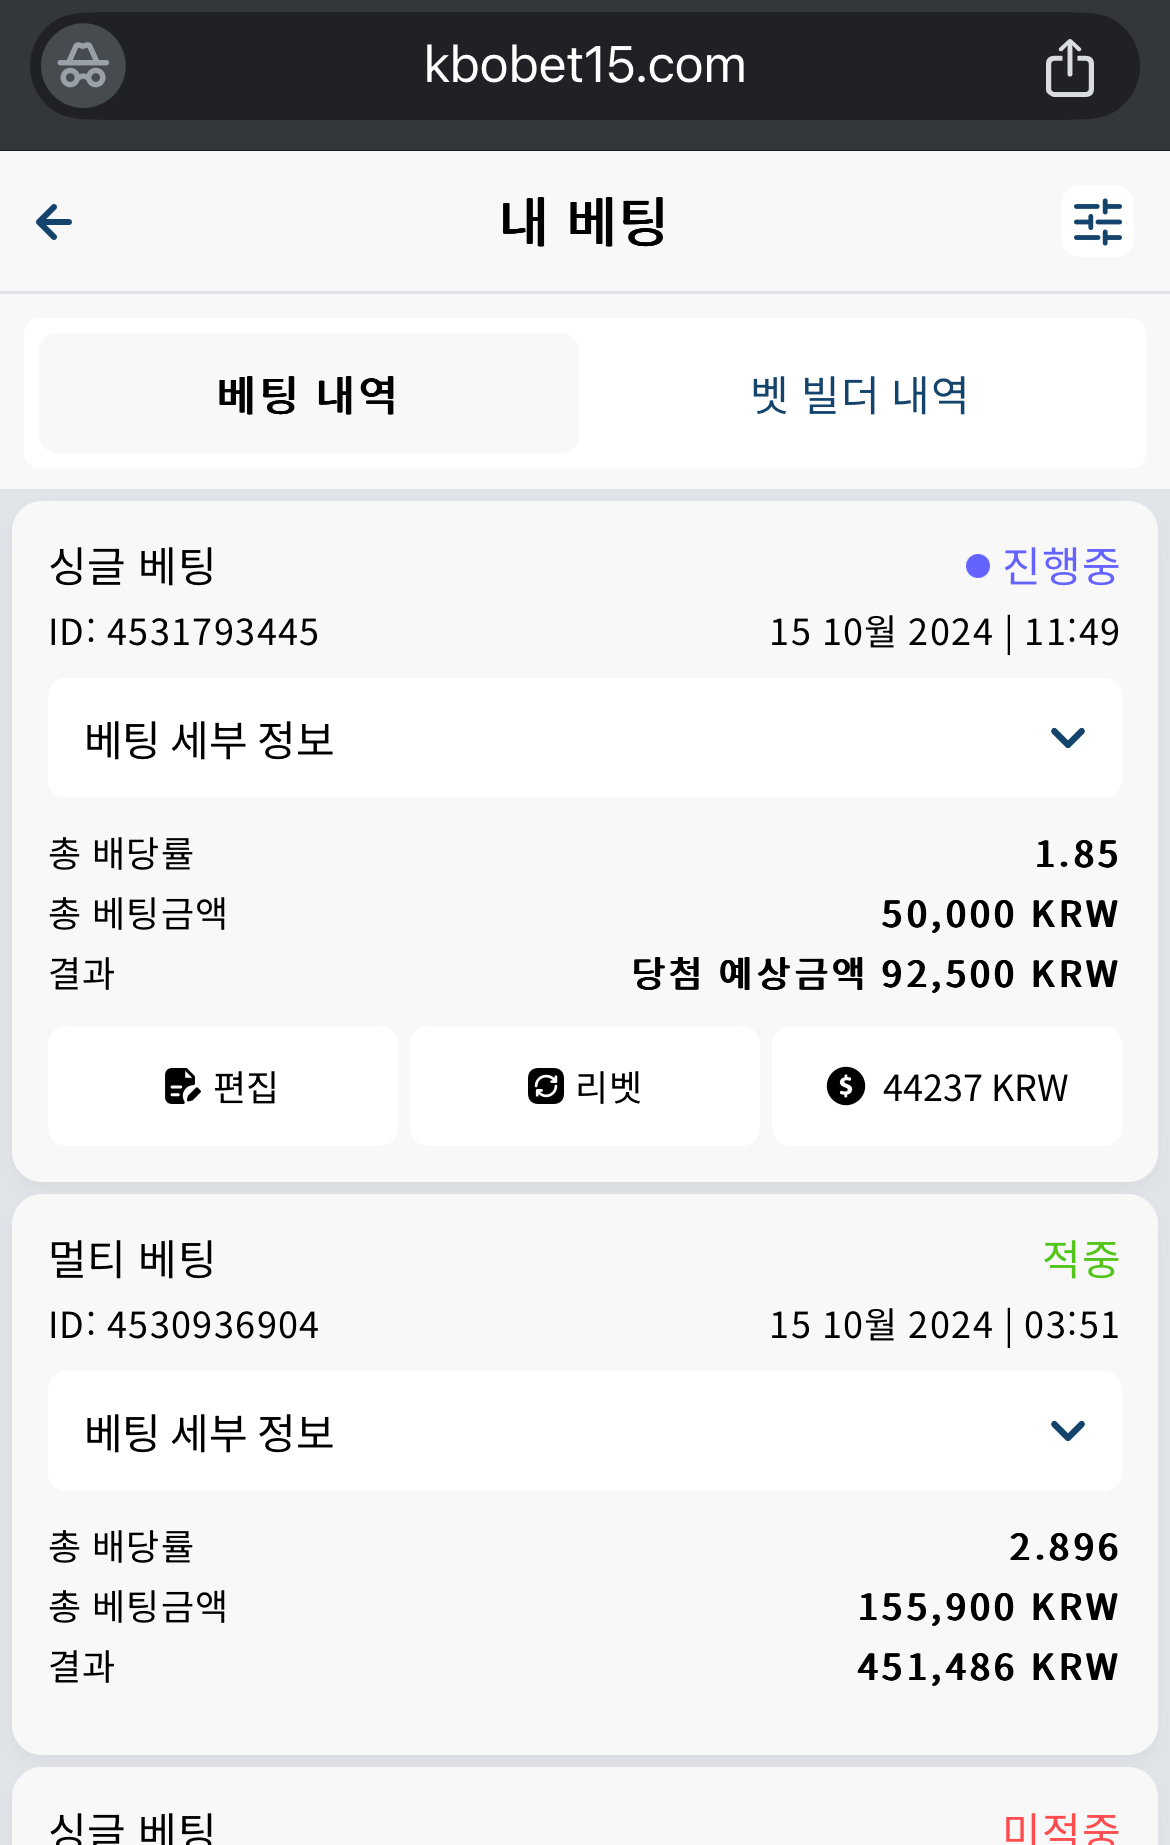The height and width of the screenshot is (1845, 1170).
Task: Tap the bet ID 4530936904 text
Action: (184, 1325)
